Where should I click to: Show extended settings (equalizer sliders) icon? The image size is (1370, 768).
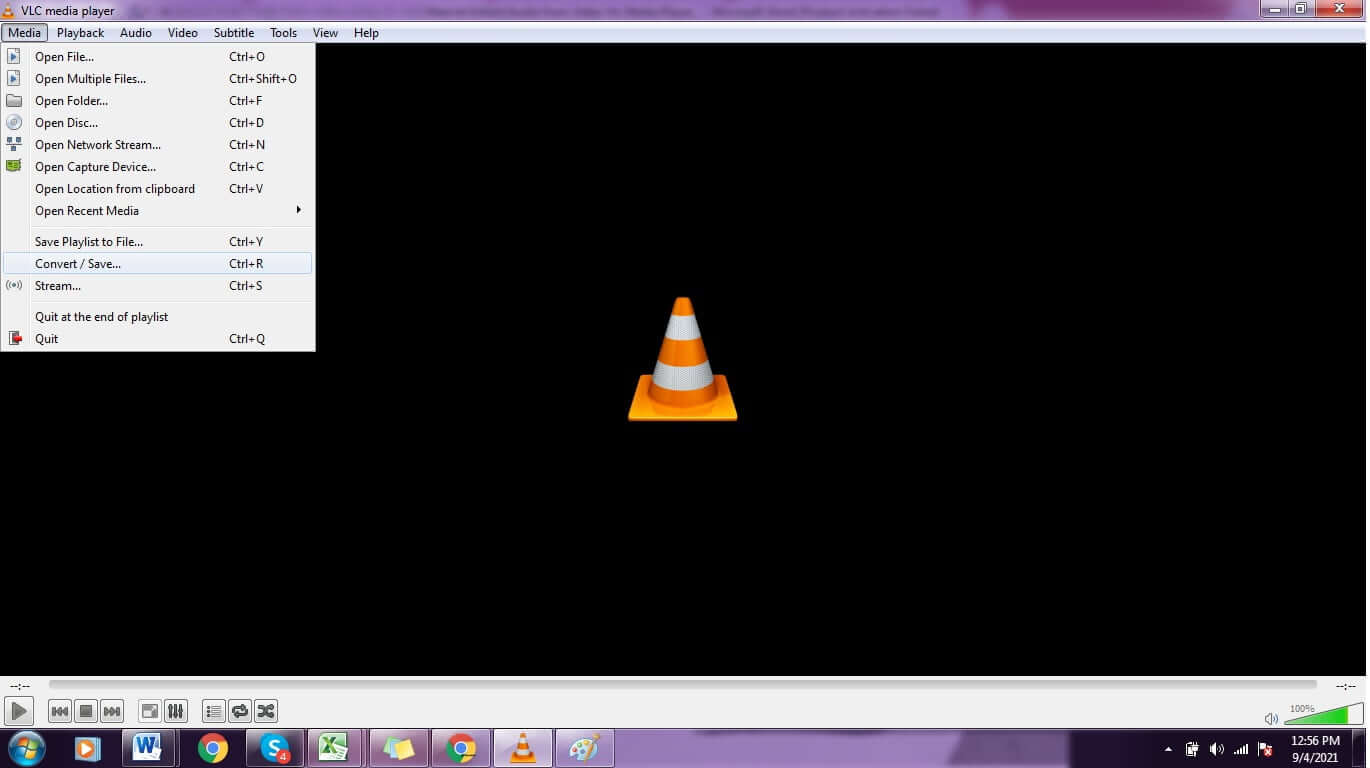point(175,711)
